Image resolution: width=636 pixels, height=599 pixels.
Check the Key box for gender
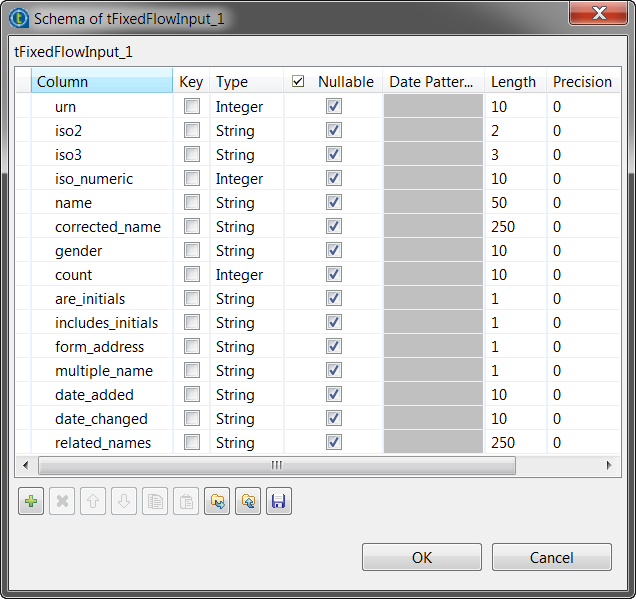(192, 250)
